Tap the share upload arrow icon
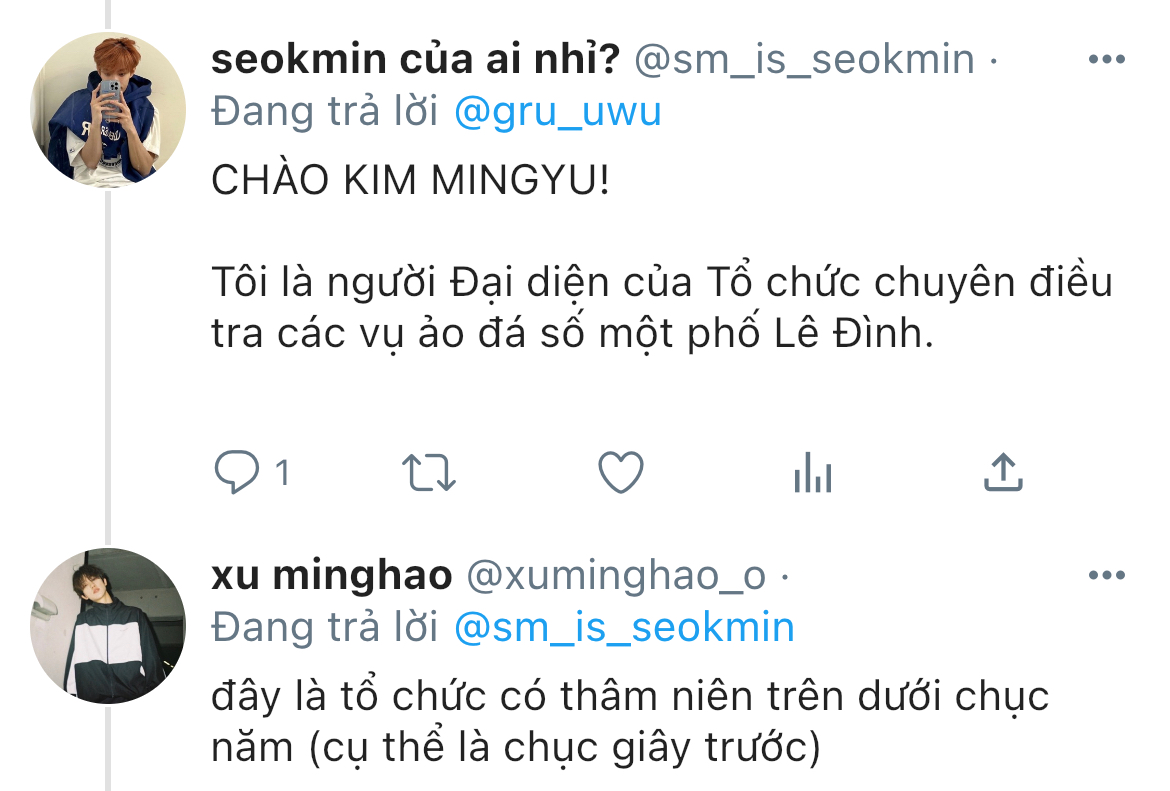The height and width of the screenshot is (791, 1170). pos(1003,472)
